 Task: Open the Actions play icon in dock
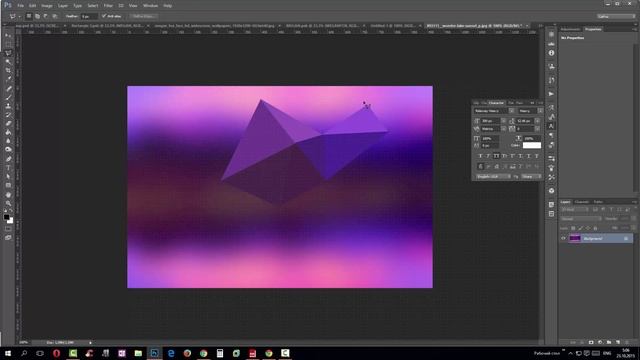(x=551, y=94)
